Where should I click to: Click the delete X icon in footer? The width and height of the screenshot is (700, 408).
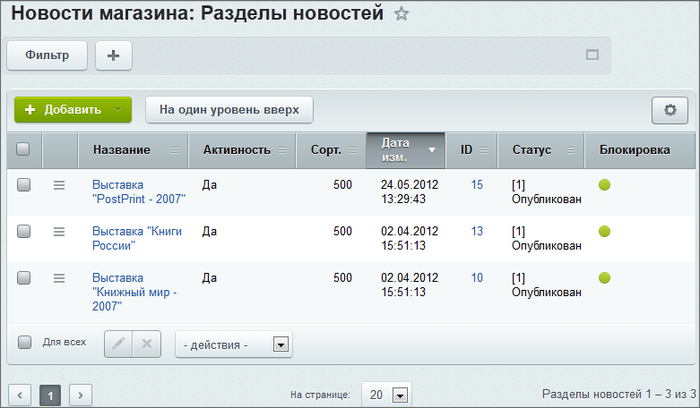[147, 344]
